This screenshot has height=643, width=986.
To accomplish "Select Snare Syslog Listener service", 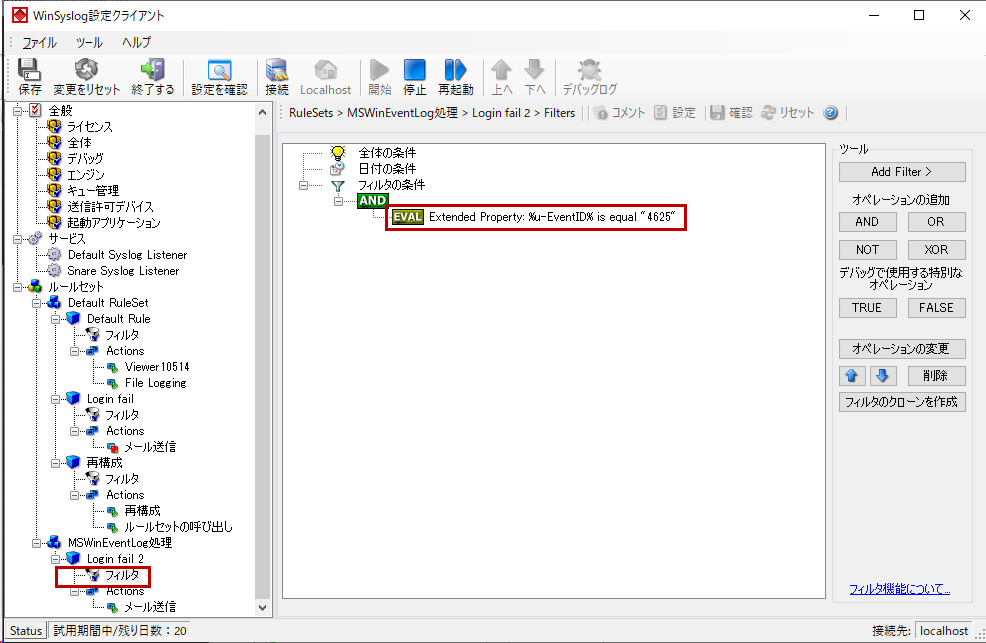I will pyautogui.click(x=123, y=271).
